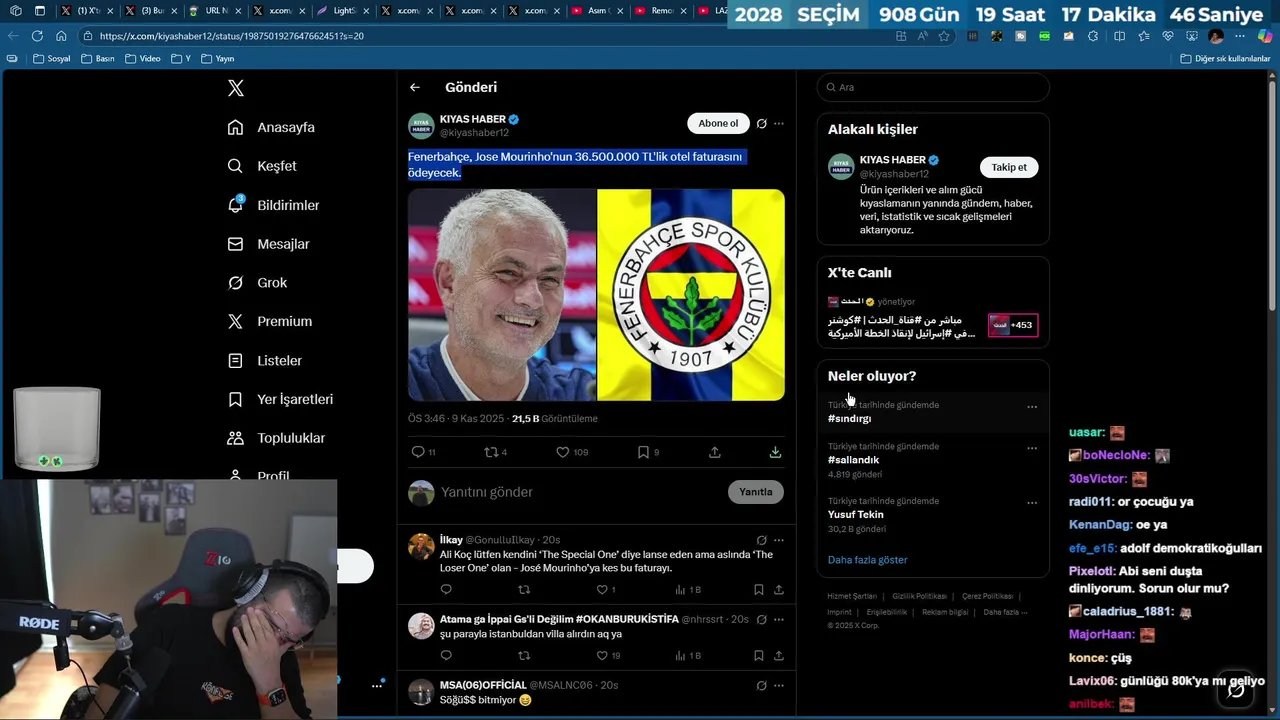The image size is (1280, 720).
Task: Click the Ara search box
Action: [933, 87]
